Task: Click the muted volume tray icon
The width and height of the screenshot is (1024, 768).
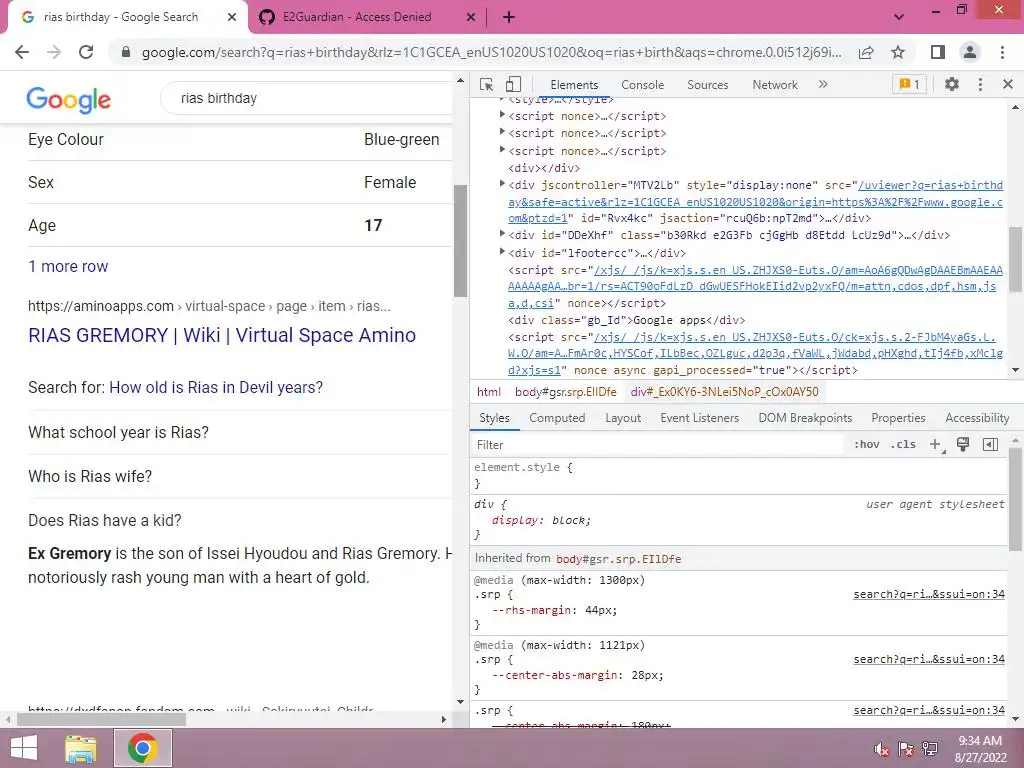Action: 881,749
